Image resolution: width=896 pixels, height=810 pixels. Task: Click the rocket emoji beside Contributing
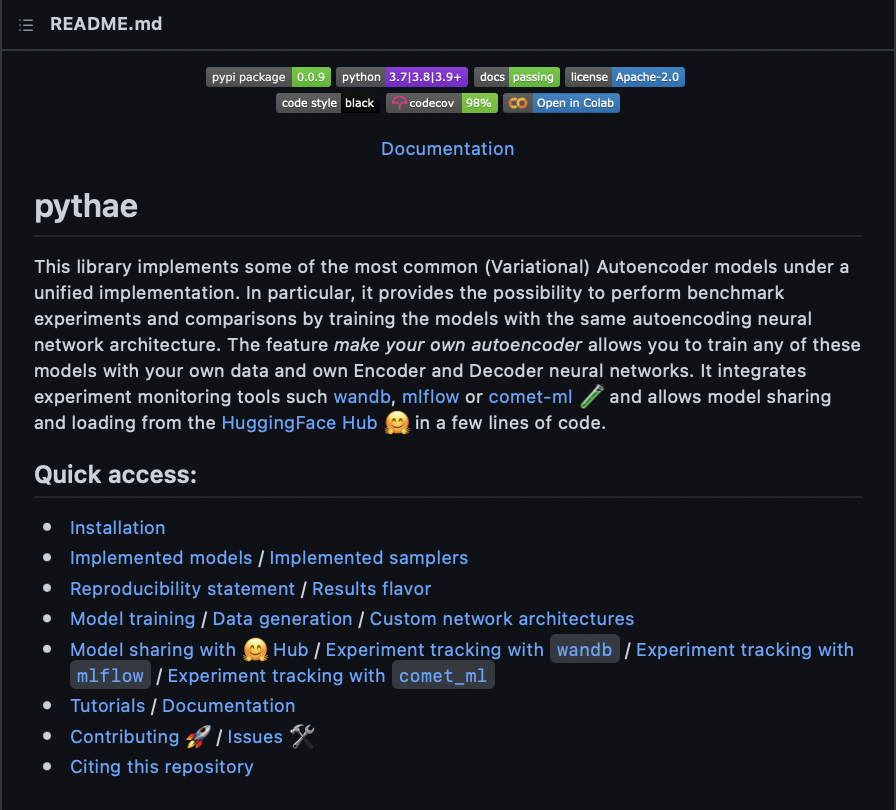[198, 737]
